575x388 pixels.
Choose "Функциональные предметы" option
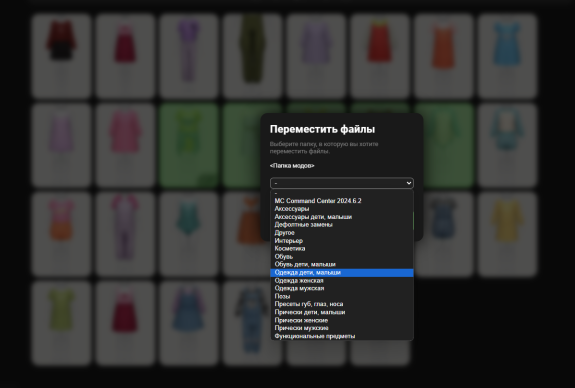[x=342, y=336]
